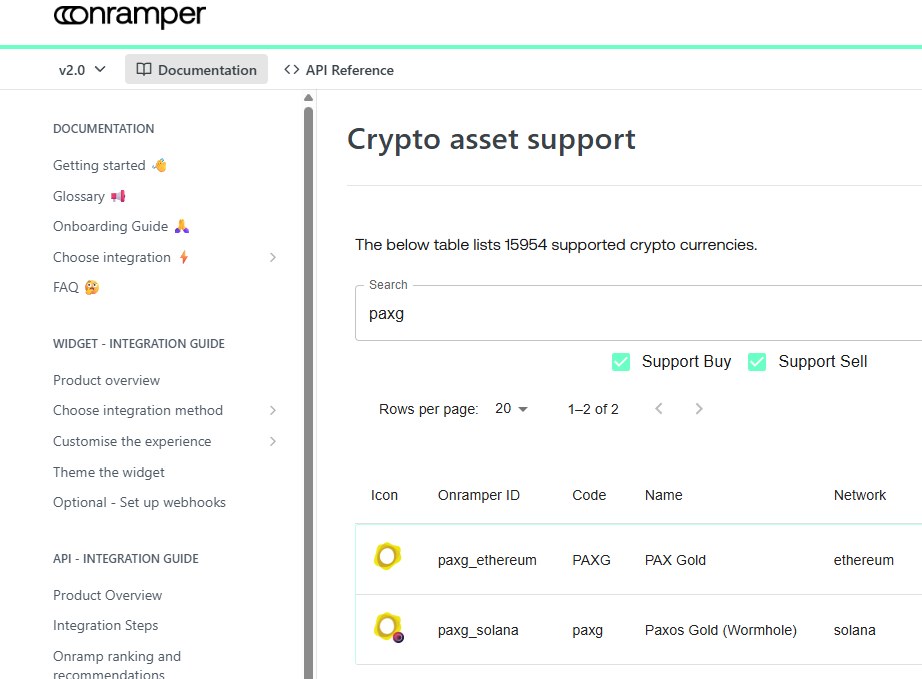Viewport: 922px width, 679px height.
Task: Uncheck the Support Buy checkbox
Action: 622,362
